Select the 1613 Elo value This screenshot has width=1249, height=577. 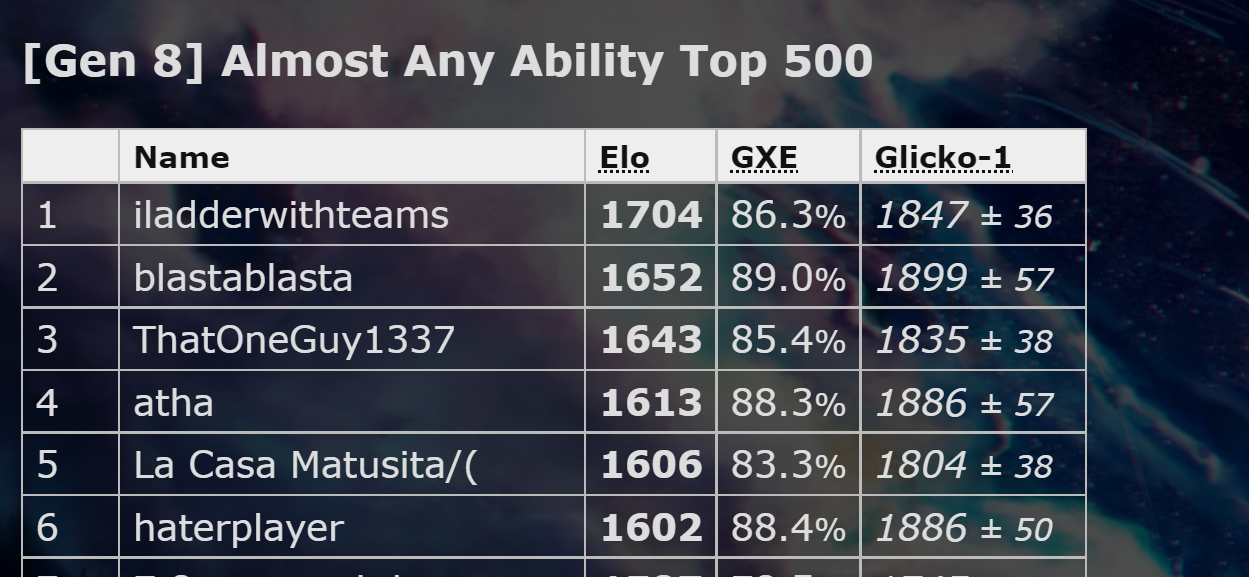[651, 403]
